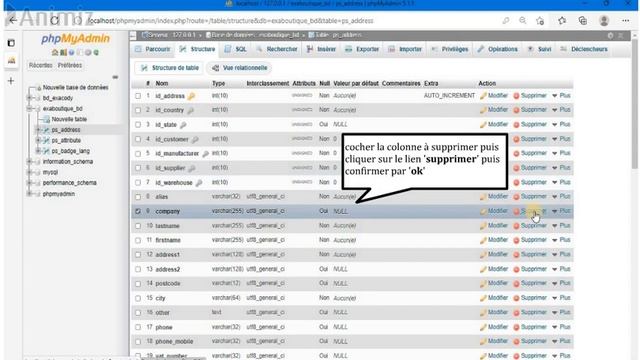Check the id_state column checkbox
The image size is (640, 360).
[138, 124]
